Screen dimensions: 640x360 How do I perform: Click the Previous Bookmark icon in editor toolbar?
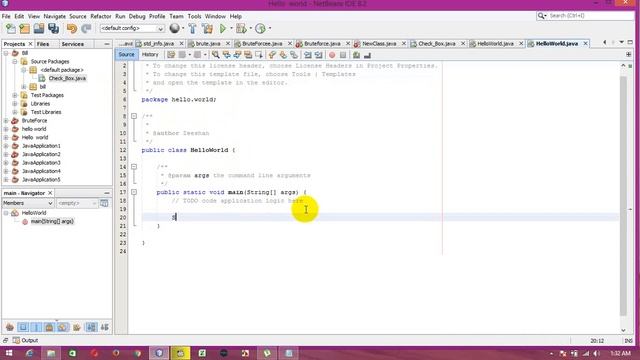coord(272,55)
